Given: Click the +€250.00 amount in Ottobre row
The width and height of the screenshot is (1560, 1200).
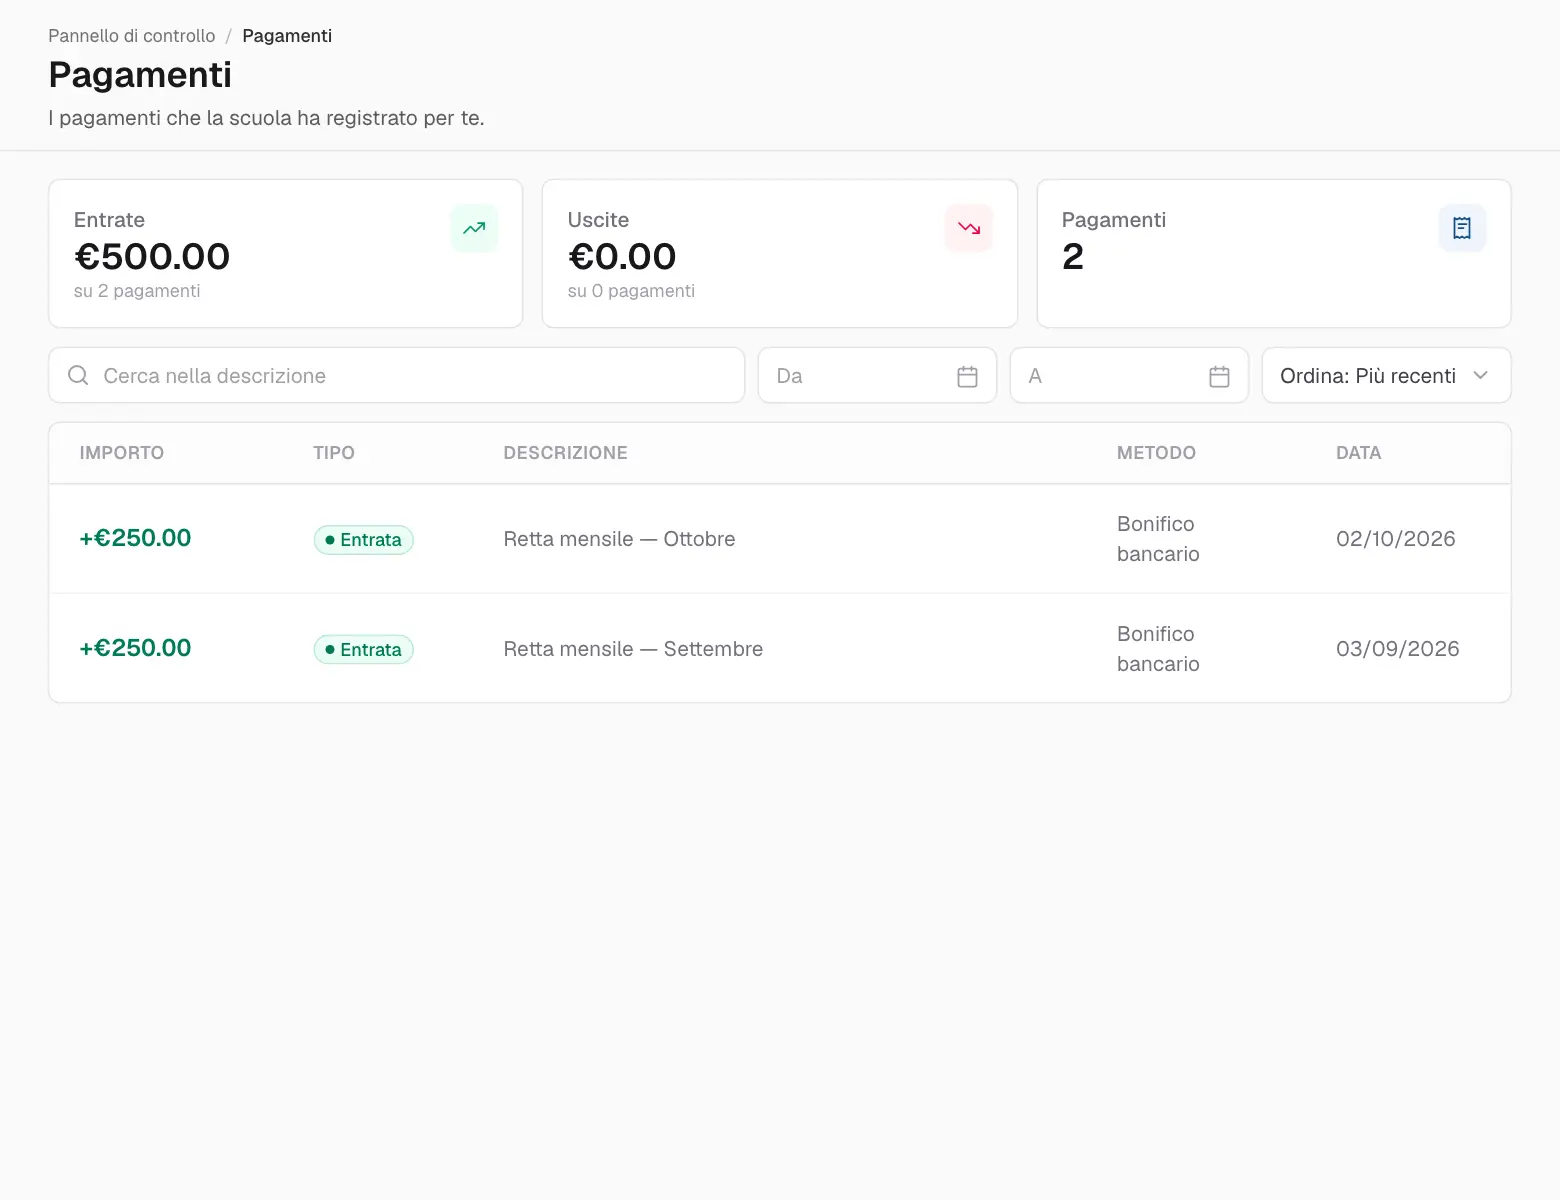Looking at the screenshot, I should tap(135, 538).
